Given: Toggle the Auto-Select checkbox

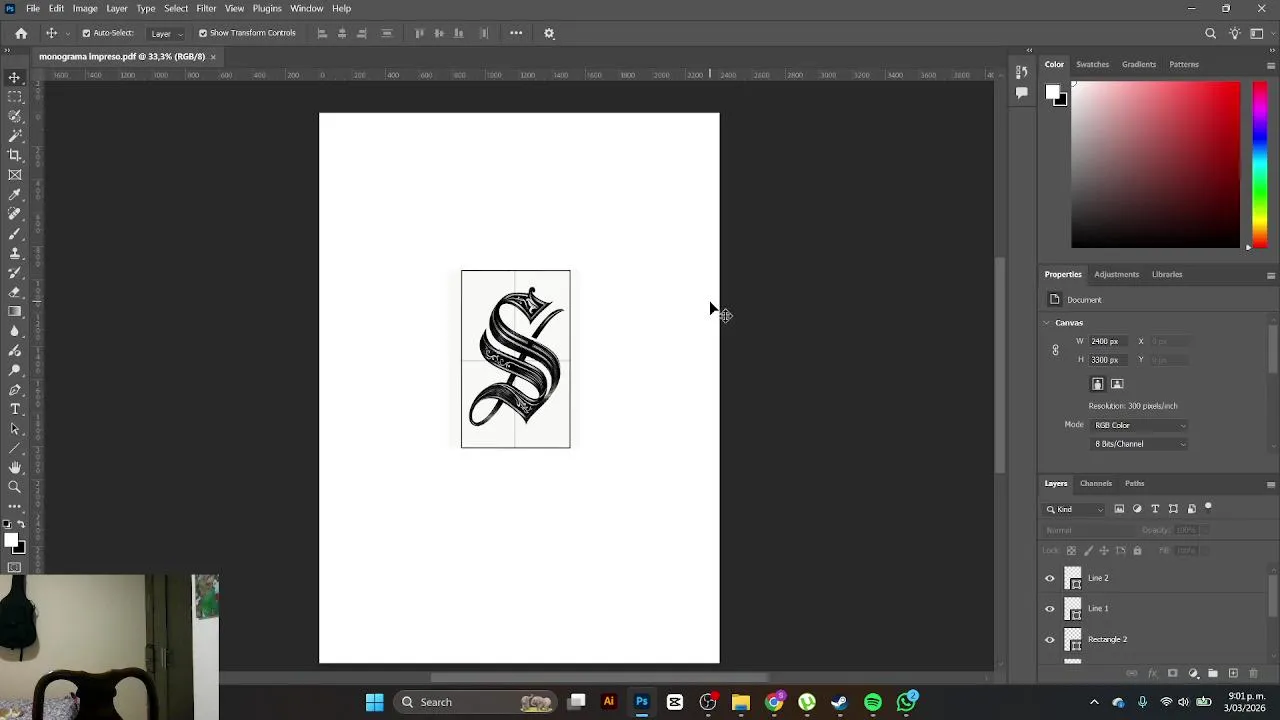Looking at the screenshot, I should pos(86,33).
